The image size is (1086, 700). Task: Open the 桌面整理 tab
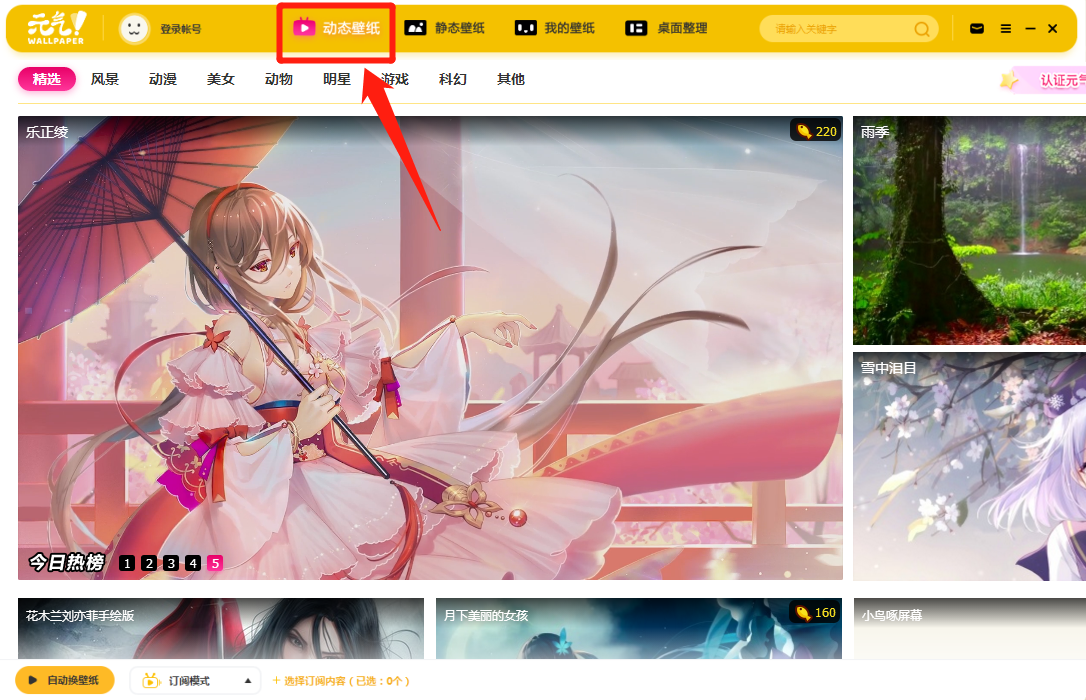point(666,28)
